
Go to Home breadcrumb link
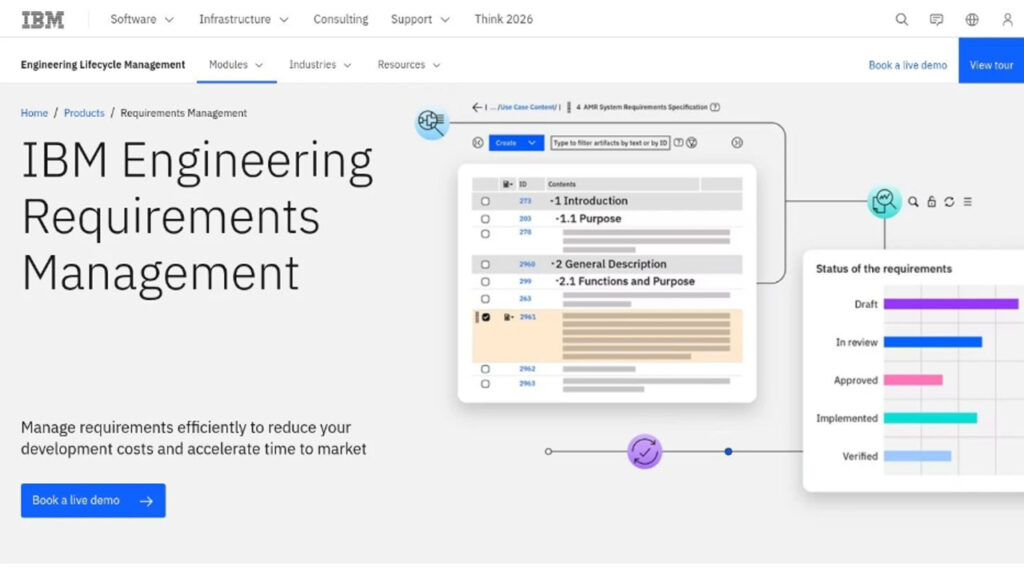[x=34, y=113]
